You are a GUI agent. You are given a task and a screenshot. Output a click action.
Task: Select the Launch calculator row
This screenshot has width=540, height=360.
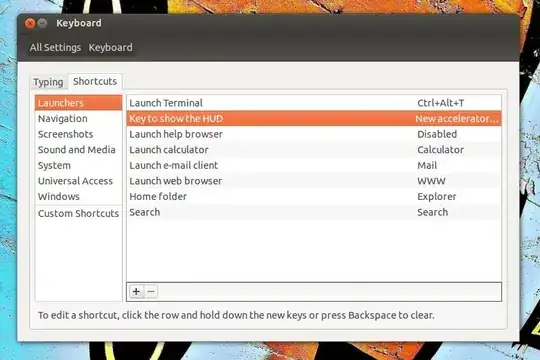[314, 150]
